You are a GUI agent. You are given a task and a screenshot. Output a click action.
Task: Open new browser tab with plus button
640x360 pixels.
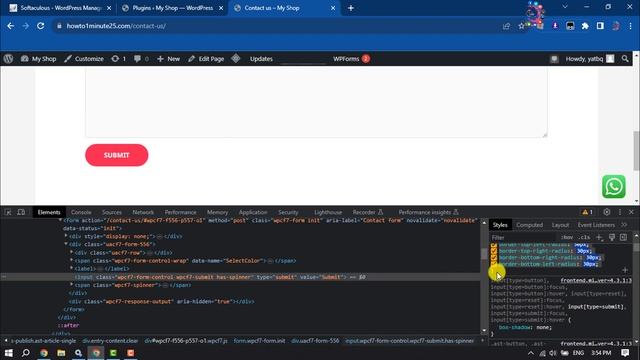coord(351,8)
